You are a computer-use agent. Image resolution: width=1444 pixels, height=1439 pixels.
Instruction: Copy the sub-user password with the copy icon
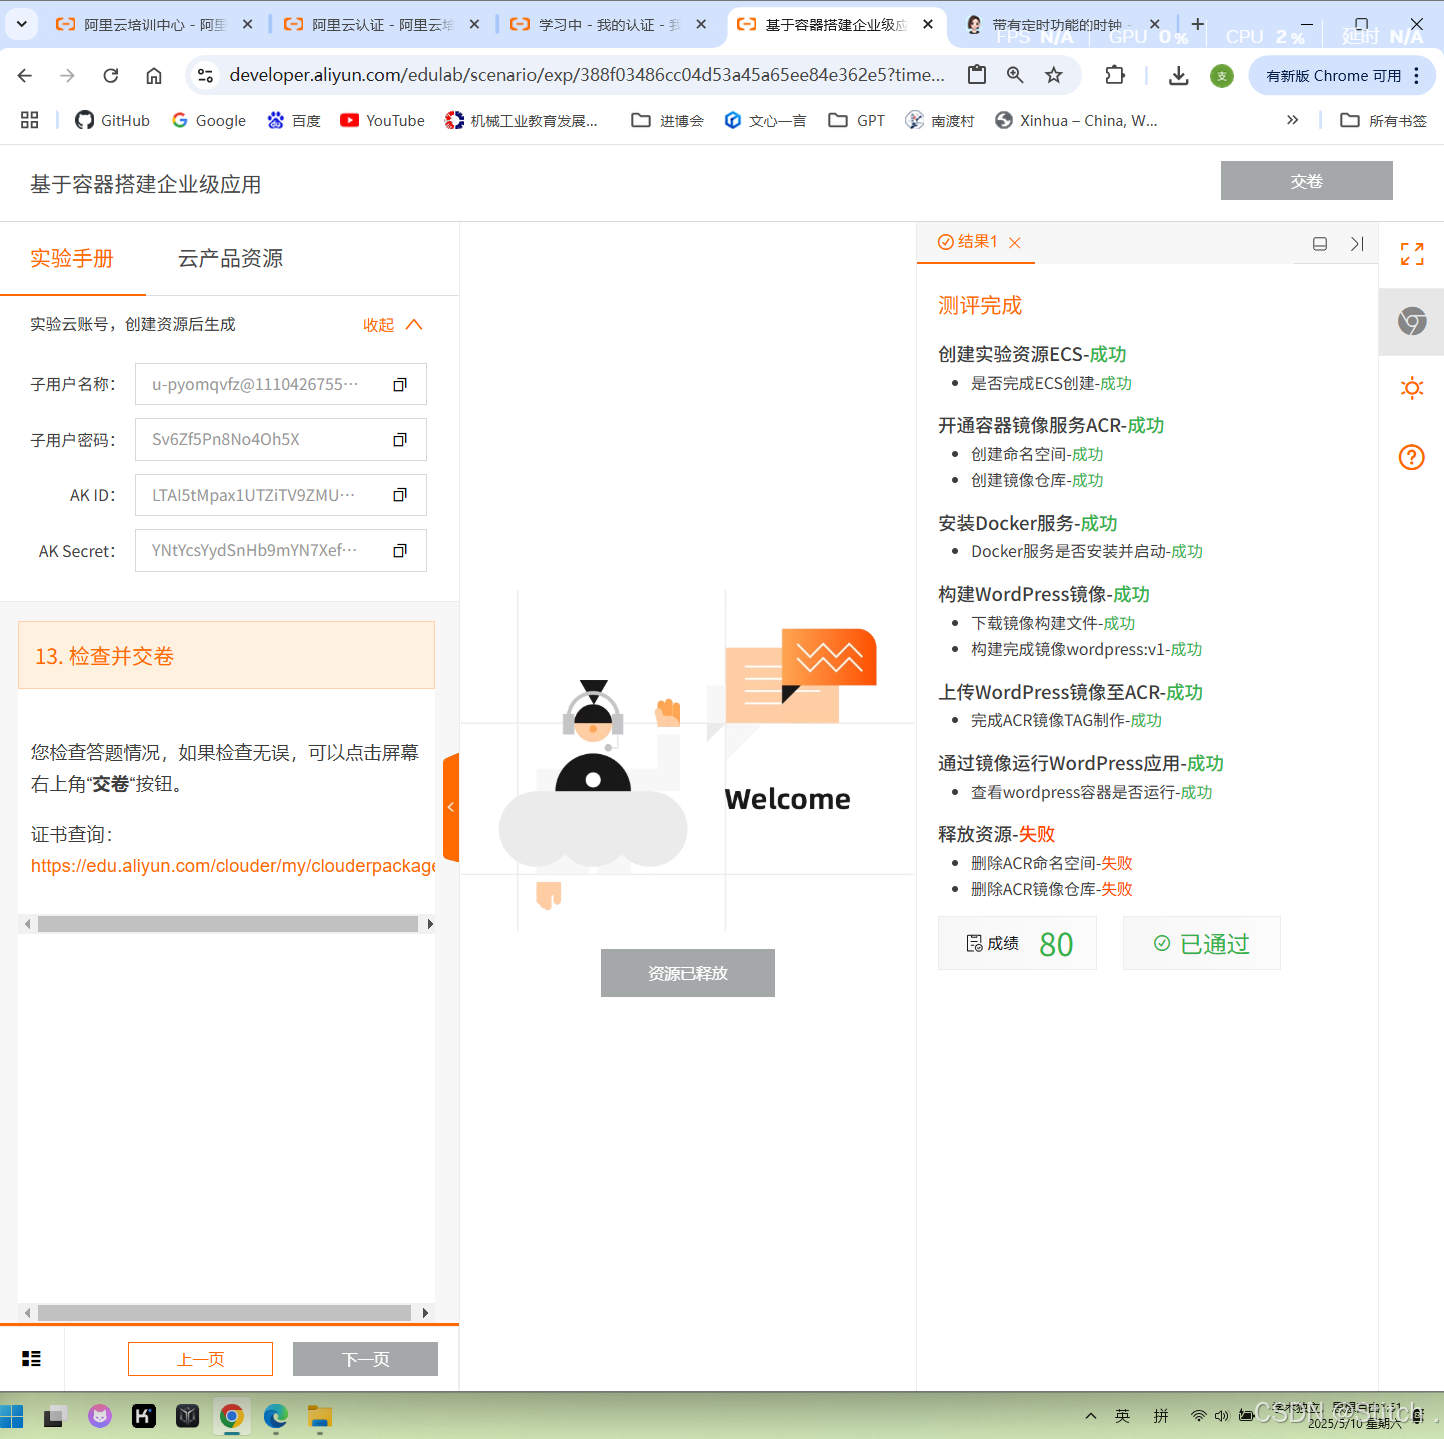point(400,439)
